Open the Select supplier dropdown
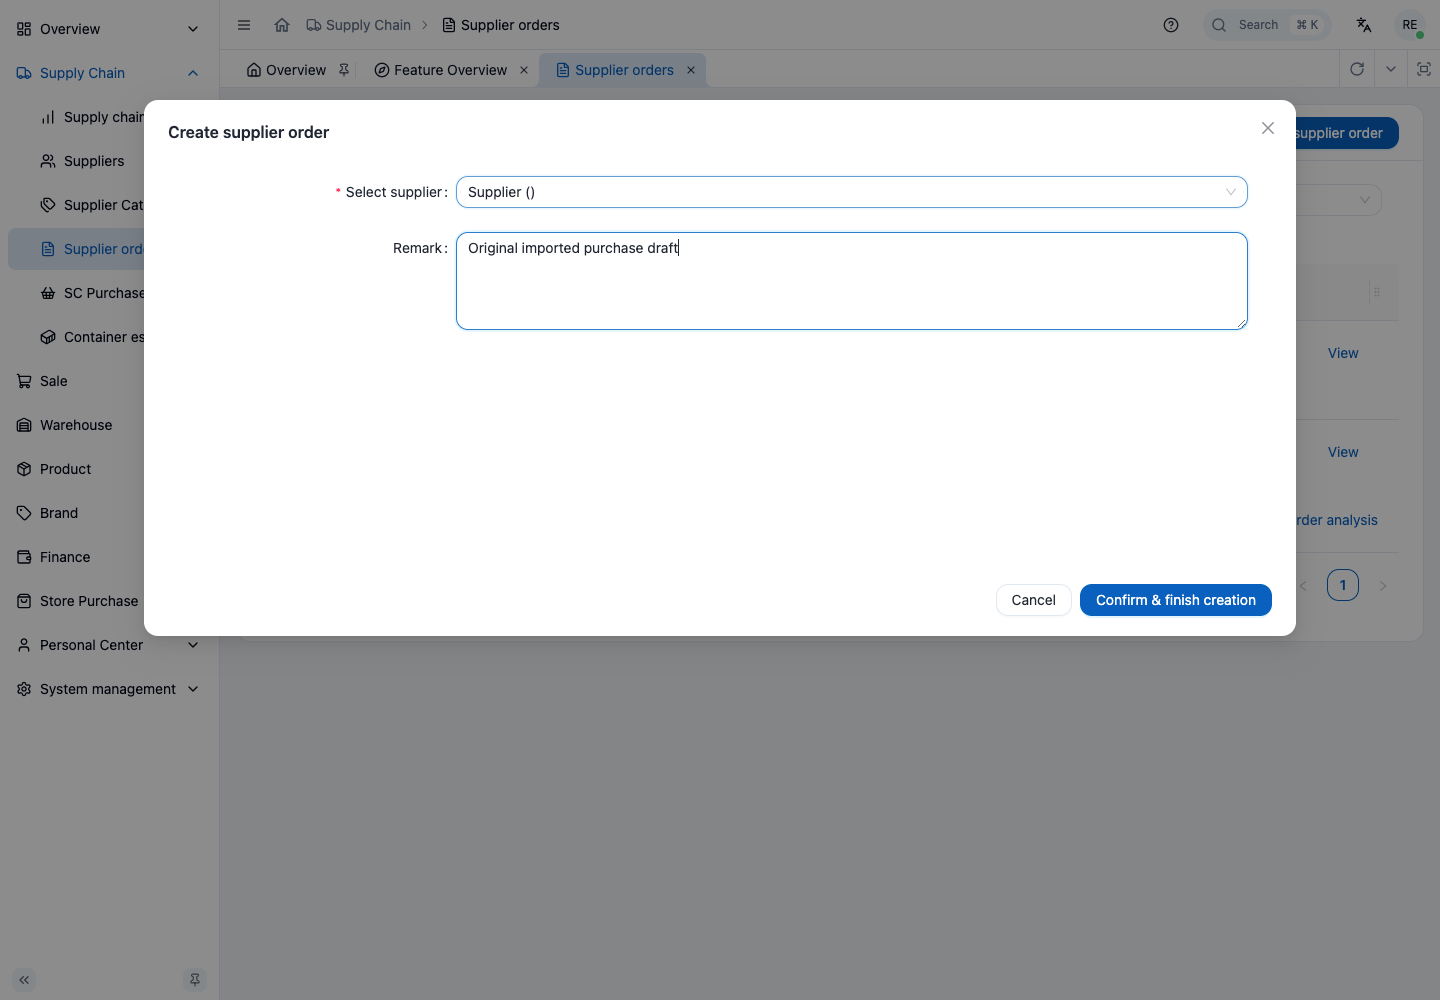This screenshot has width=1440, height=1000. pyautogui.click(x=852, y=192)
